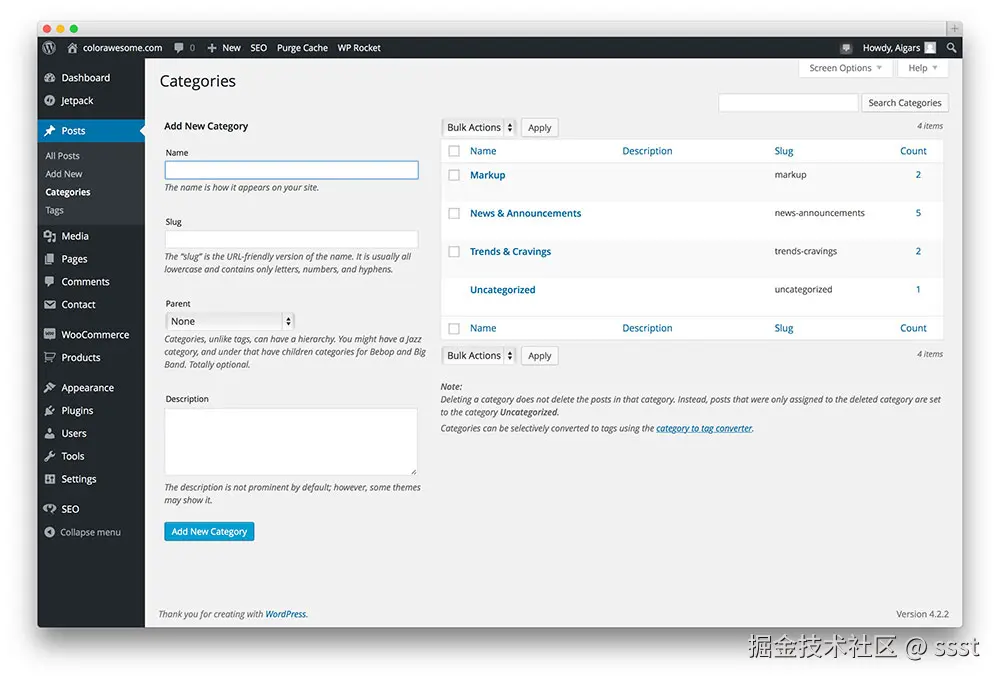Open the WP Rocket admin bar menu
Image resolution: width=1000 pixels, height=681 pixels.
[x=359, y=48]
